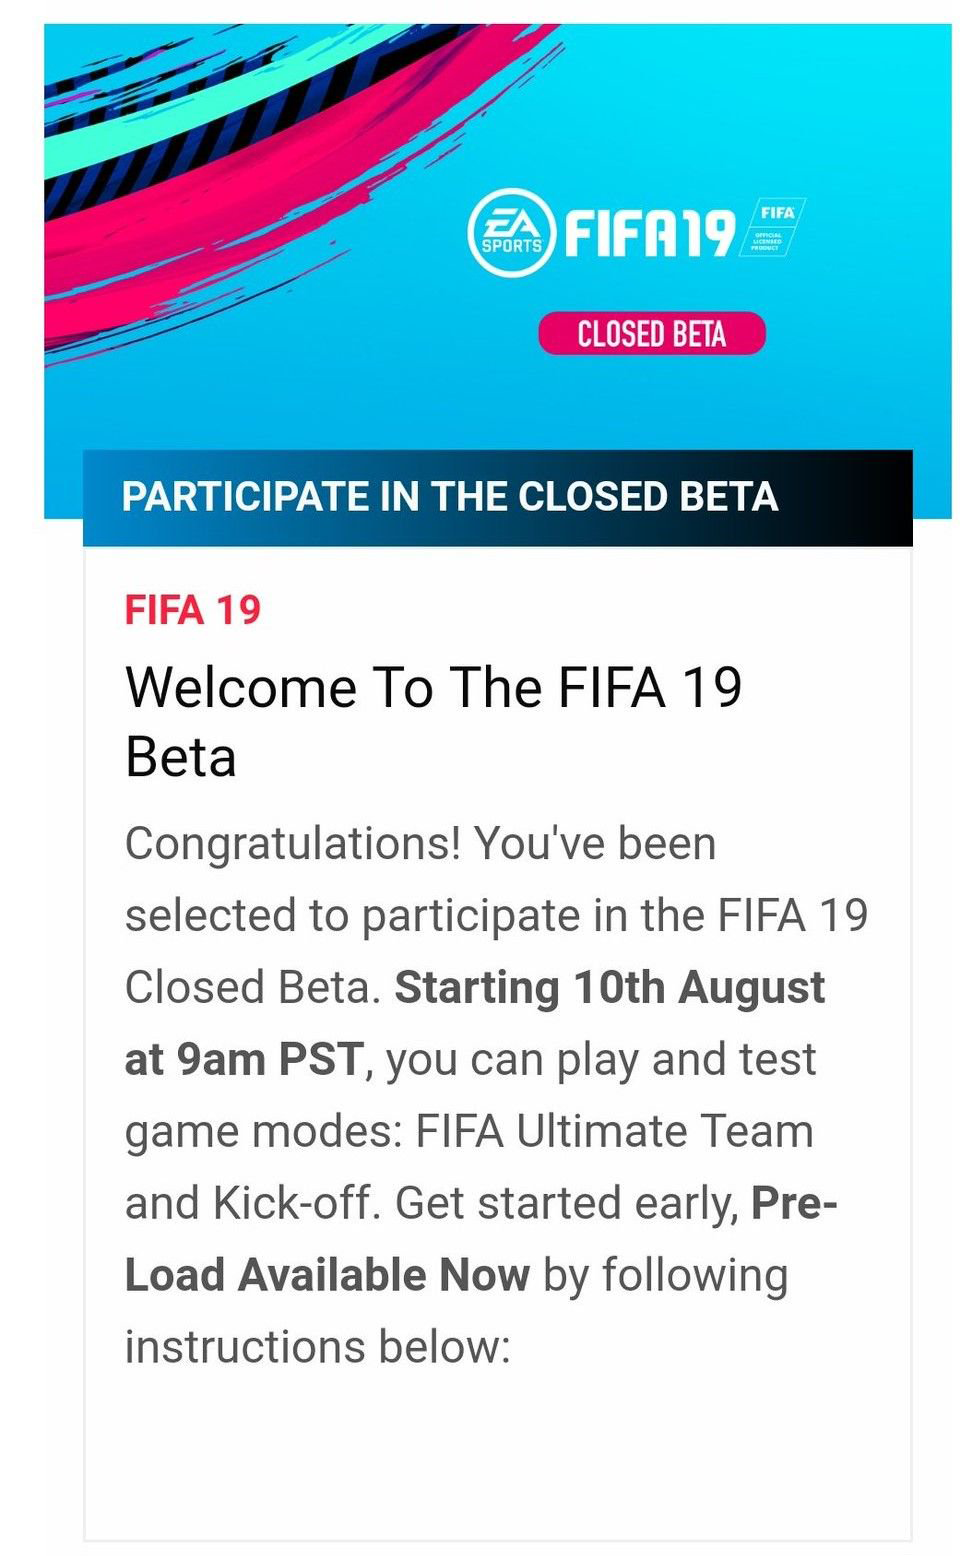975x1556 pixels.
Task: Tap the Beta word under the heading
Action: coord(181,758)
